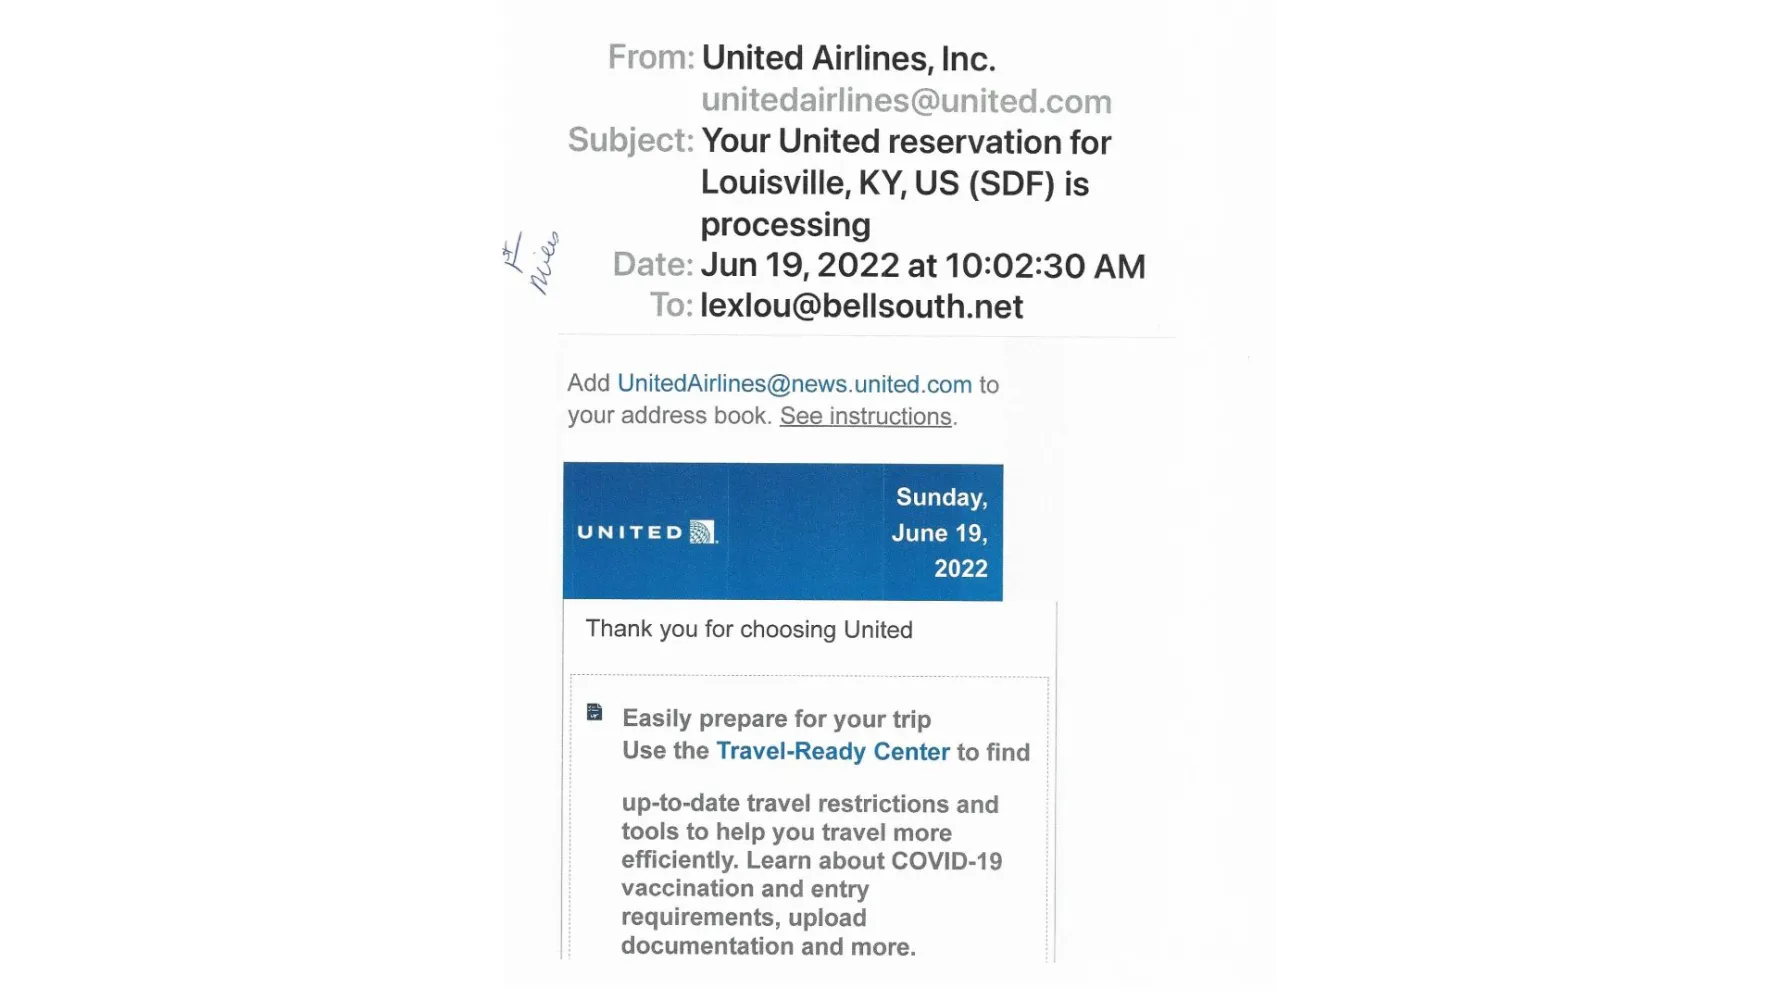Click the sender name United Airlines, Inc.

coord(848,58)
